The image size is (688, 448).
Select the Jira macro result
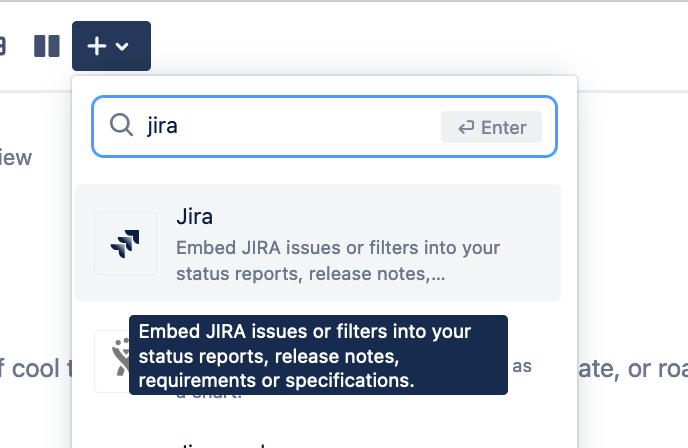tap(318, 243)
